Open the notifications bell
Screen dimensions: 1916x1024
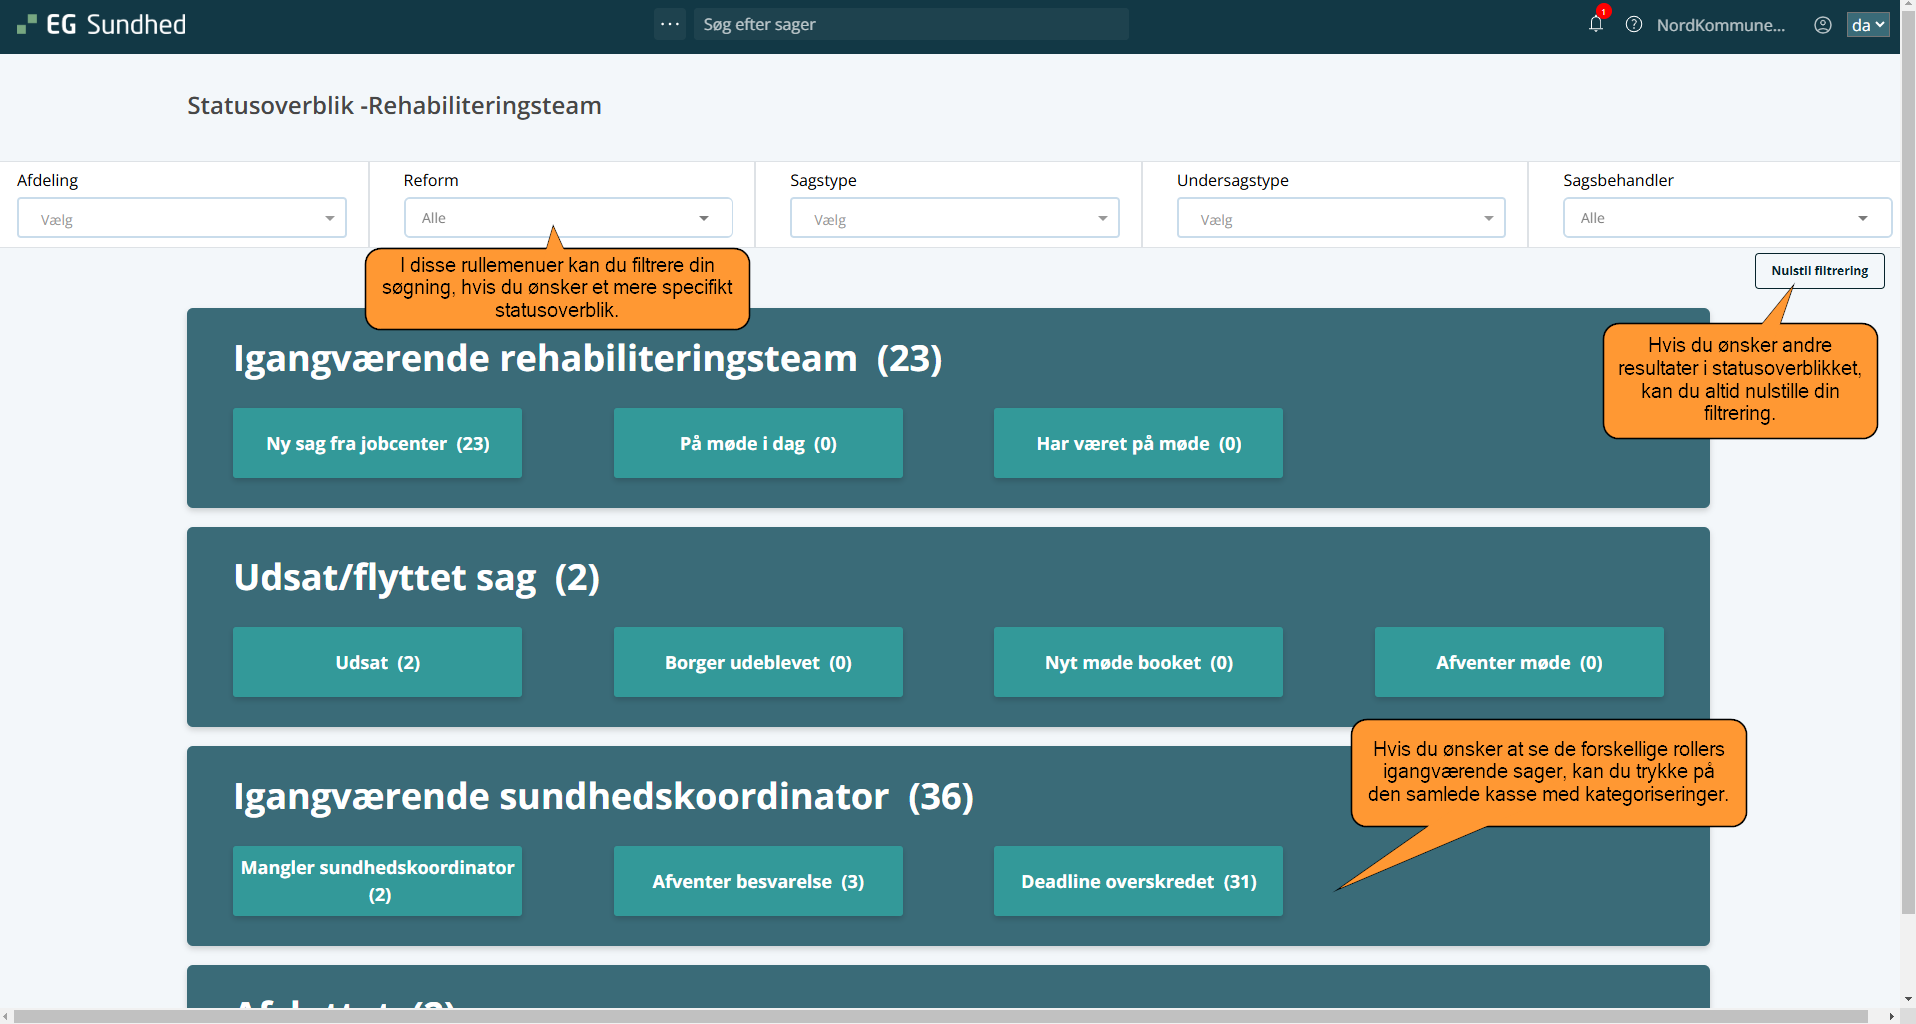click(x=1595, y=24)
